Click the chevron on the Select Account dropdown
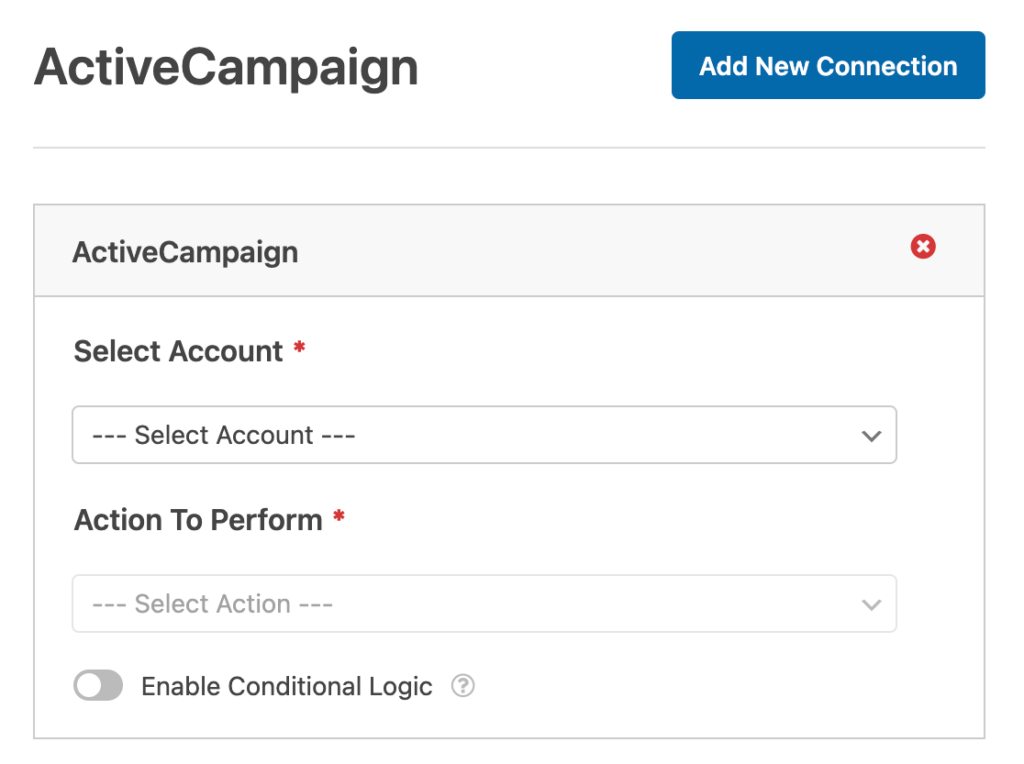 click(871, 435)
